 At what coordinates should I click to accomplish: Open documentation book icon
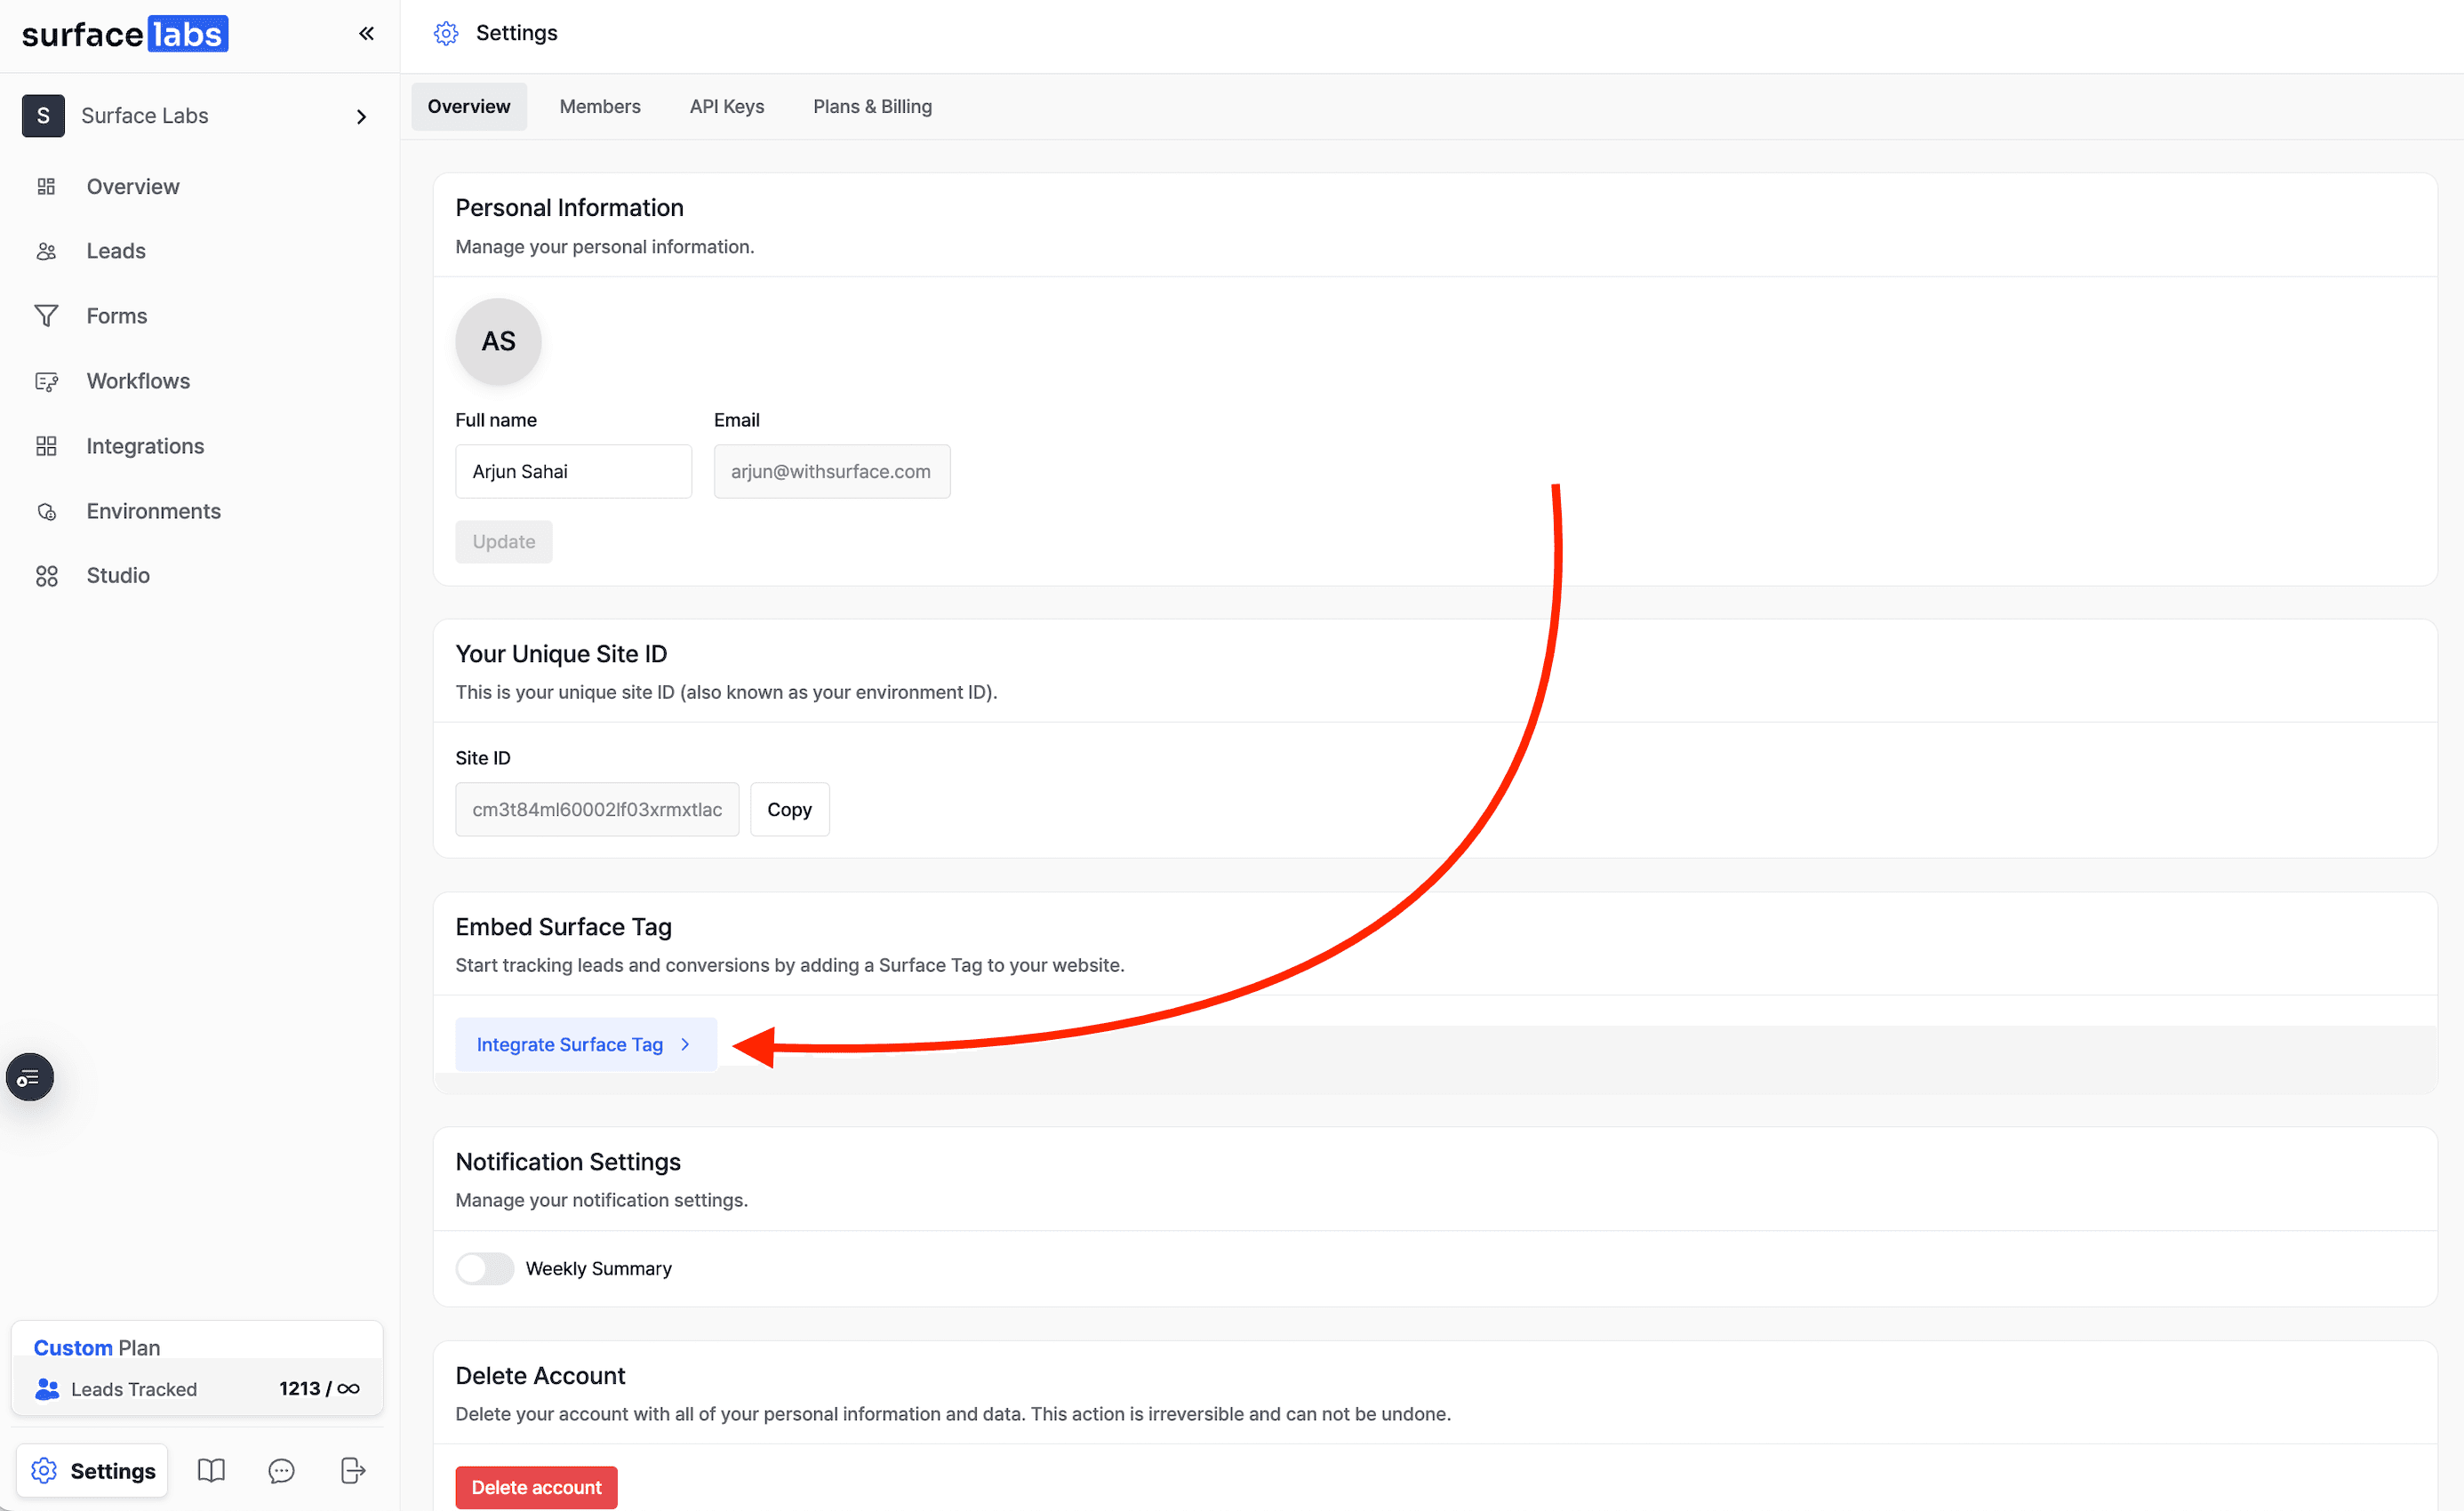(x=211, y=1470)
